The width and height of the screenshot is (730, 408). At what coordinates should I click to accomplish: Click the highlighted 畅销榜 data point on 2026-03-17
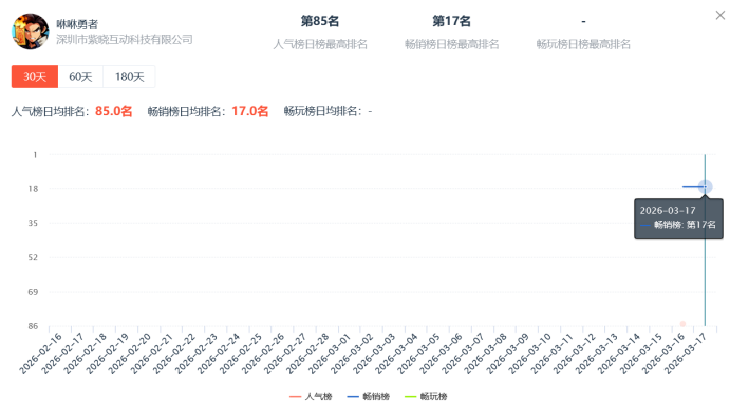705,187
